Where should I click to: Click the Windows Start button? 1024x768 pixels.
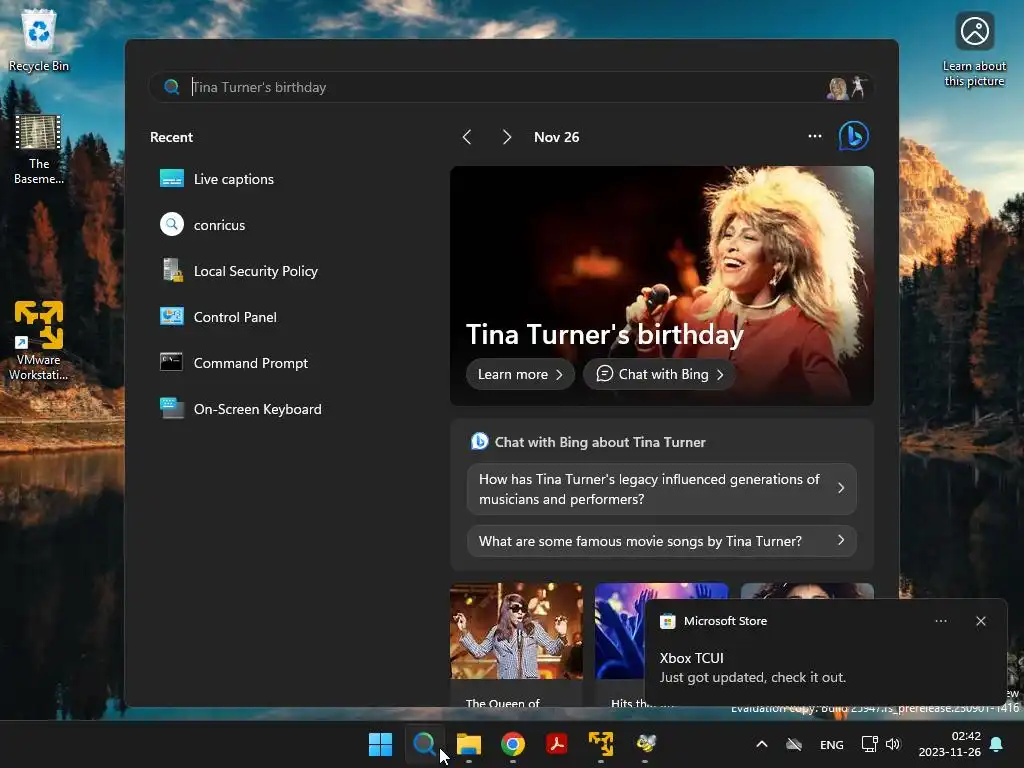380,744
